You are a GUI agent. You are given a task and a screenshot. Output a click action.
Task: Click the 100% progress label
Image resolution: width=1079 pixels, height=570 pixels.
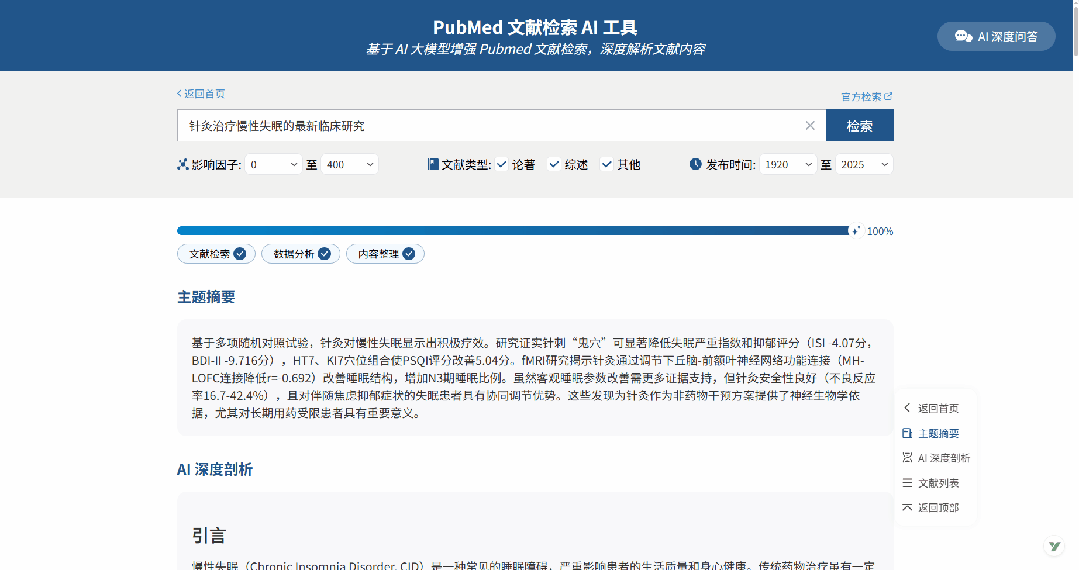(879, 231)
